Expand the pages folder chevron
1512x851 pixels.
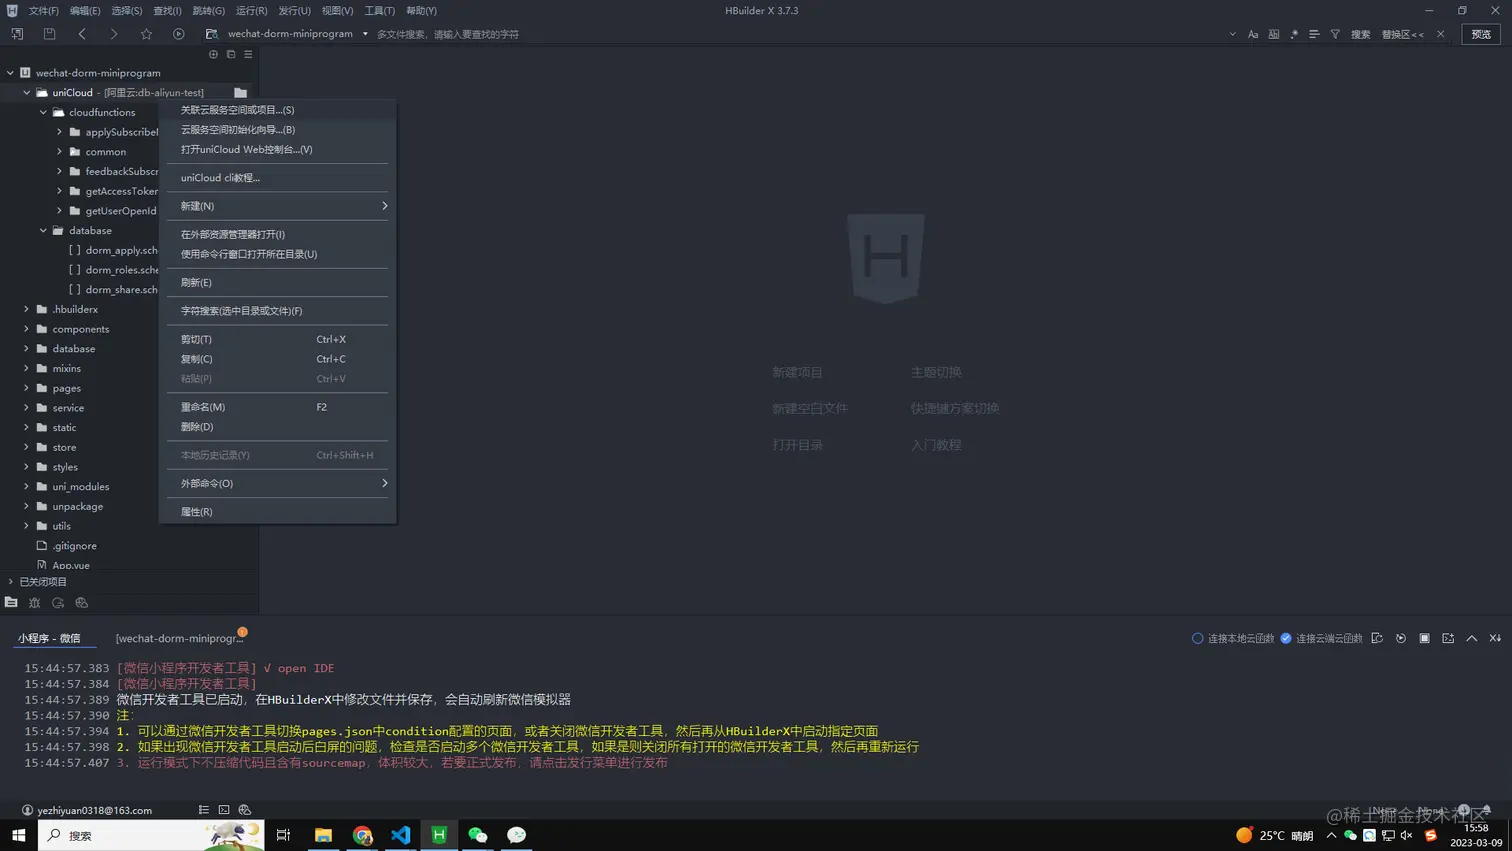point(27,388)
